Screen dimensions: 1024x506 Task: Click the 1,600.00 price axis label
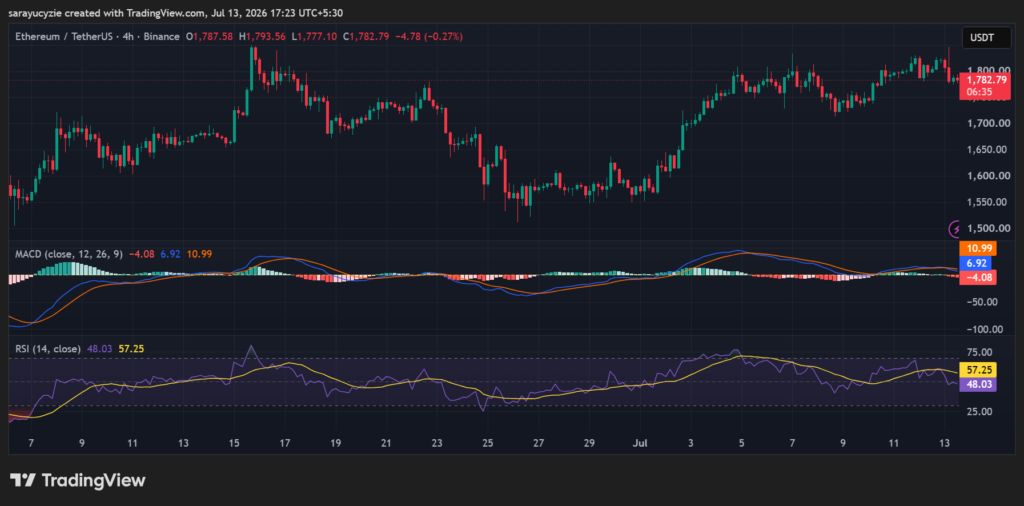(988, 176)
